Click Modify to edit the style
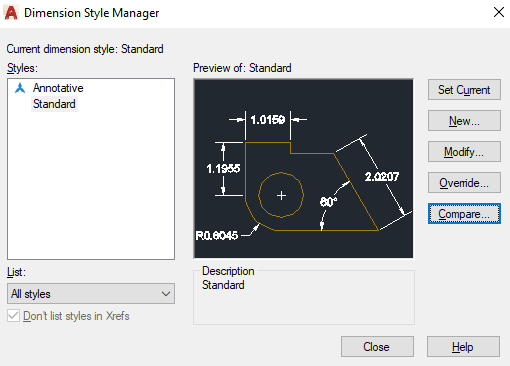The height and width of the screenshot is (366, 510). [x=464, y=152]
